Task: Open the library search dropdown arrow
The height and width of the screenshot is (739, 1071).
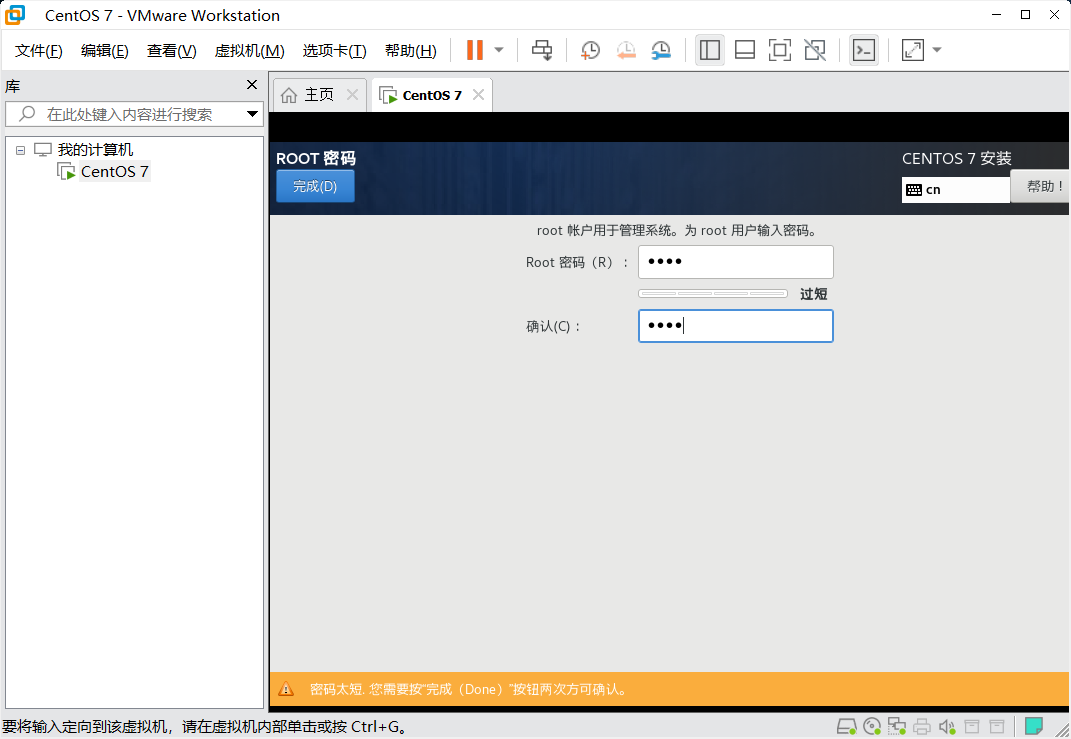Action: tap(252, 114)
